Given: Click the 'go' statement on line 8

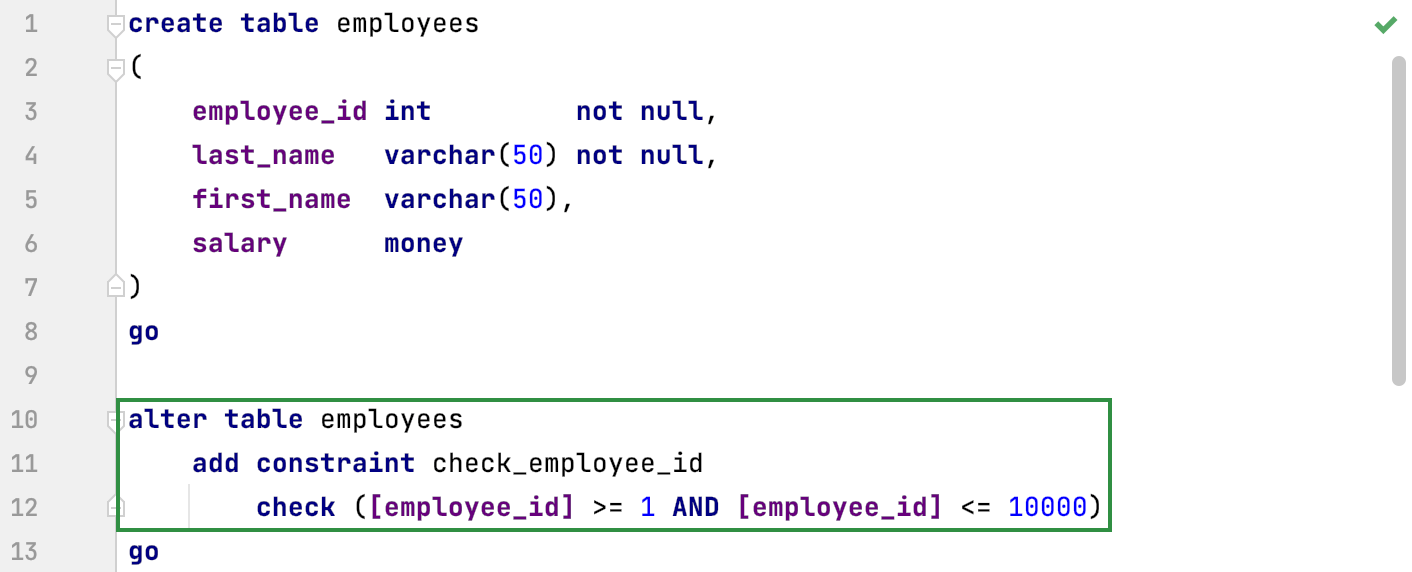Looking at the screenshot, I should point(144,331).
